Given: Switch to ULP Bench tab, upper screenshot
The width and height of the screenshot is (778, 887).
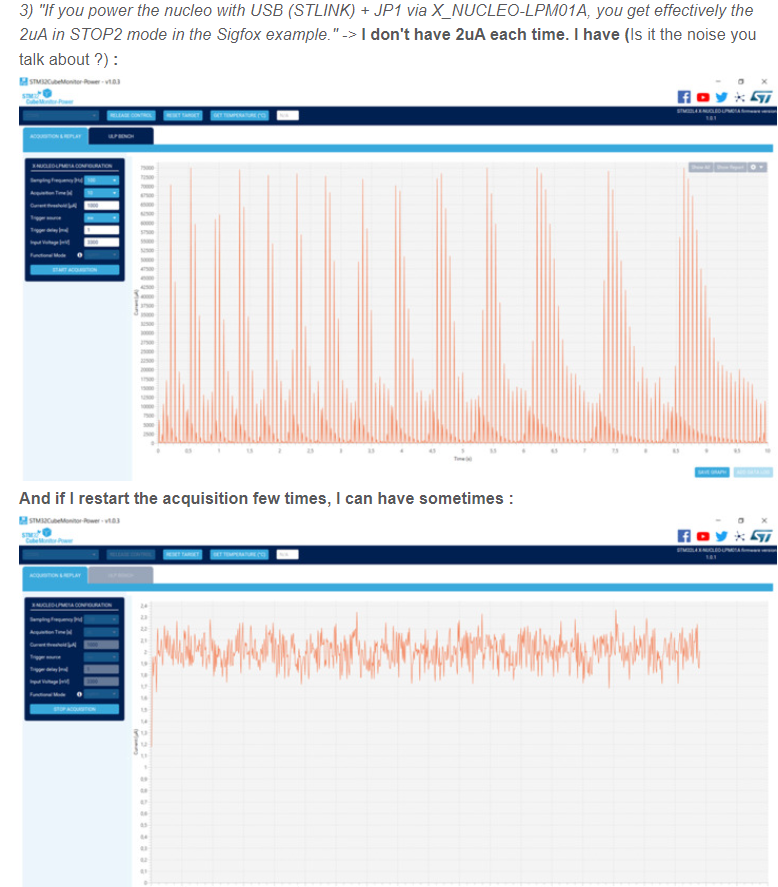Looking at the screenshot, I should point(121,136).
